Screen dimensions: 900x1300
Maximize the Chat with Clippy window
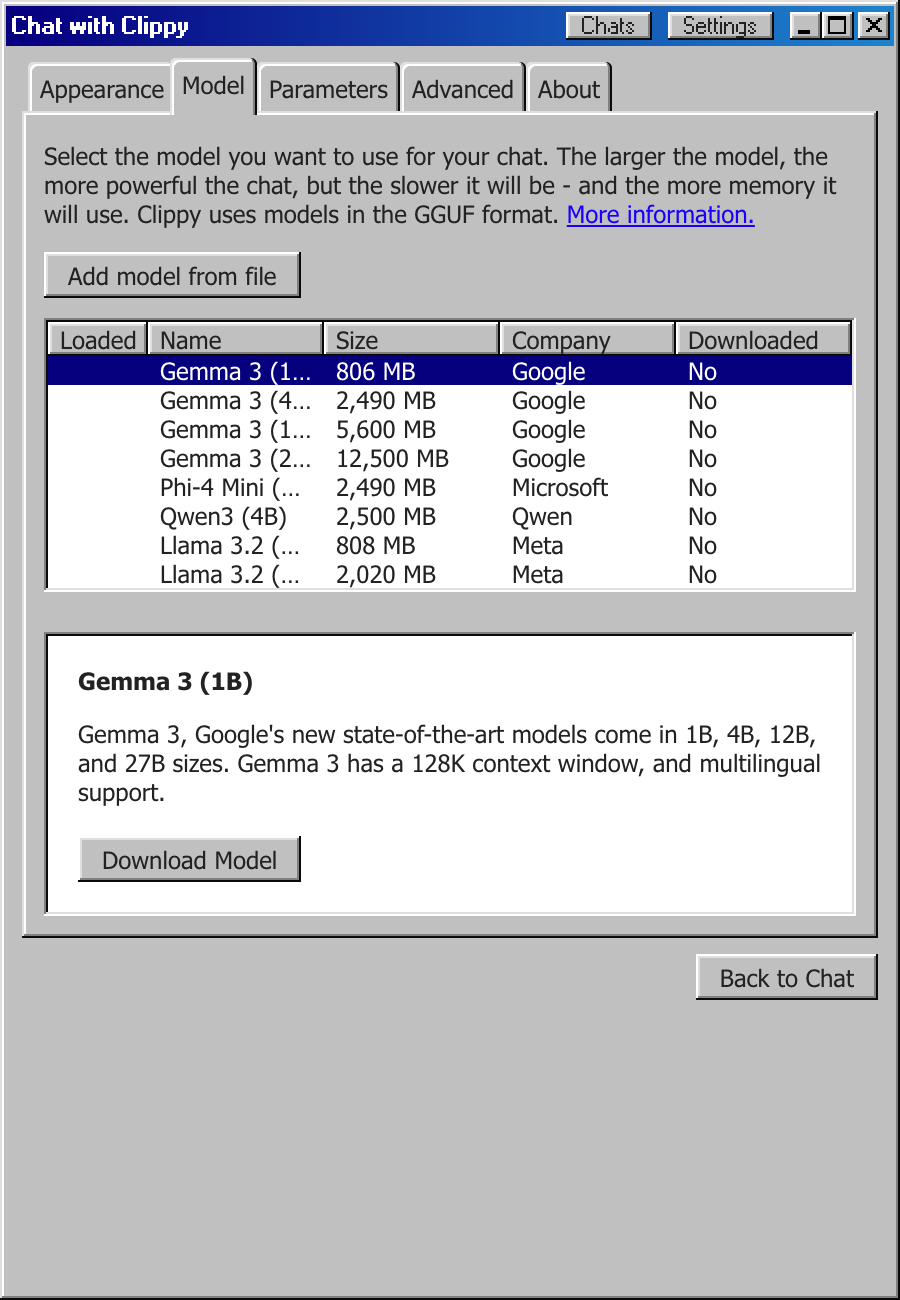(x=838, y=26)
